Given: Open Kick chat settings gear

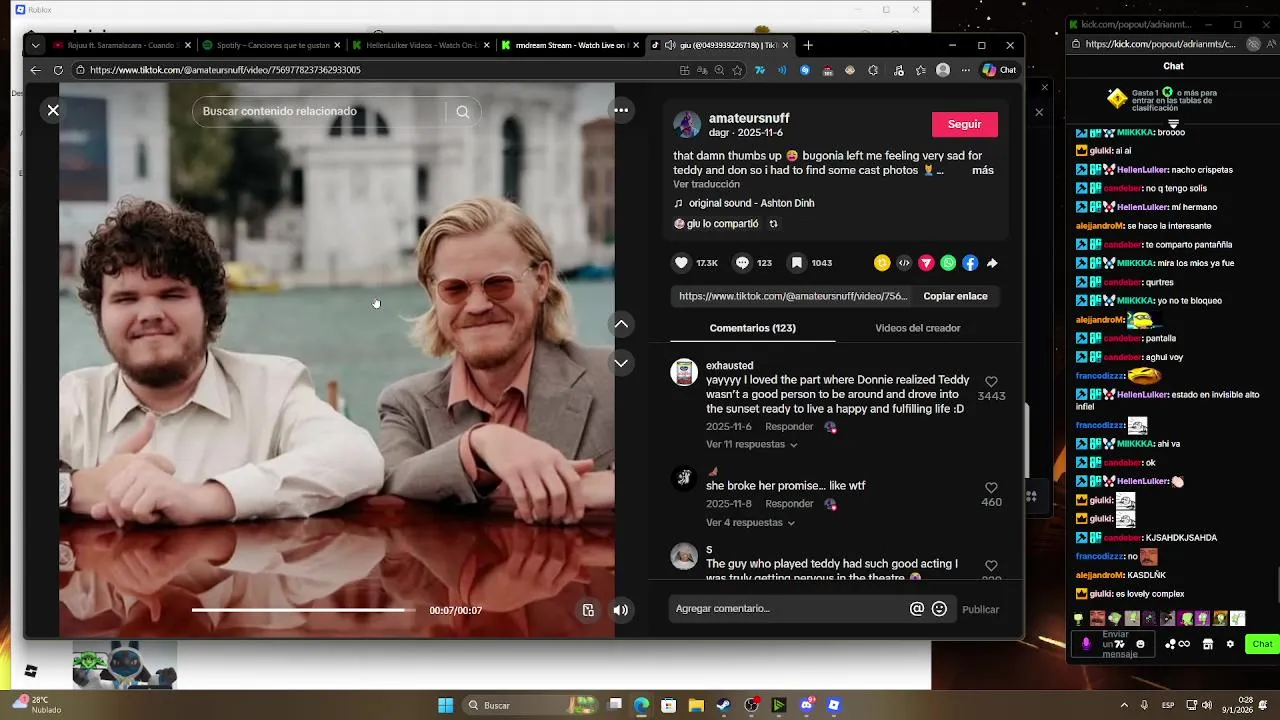Looking at the screenshot, I should (x=1230, y=644).
